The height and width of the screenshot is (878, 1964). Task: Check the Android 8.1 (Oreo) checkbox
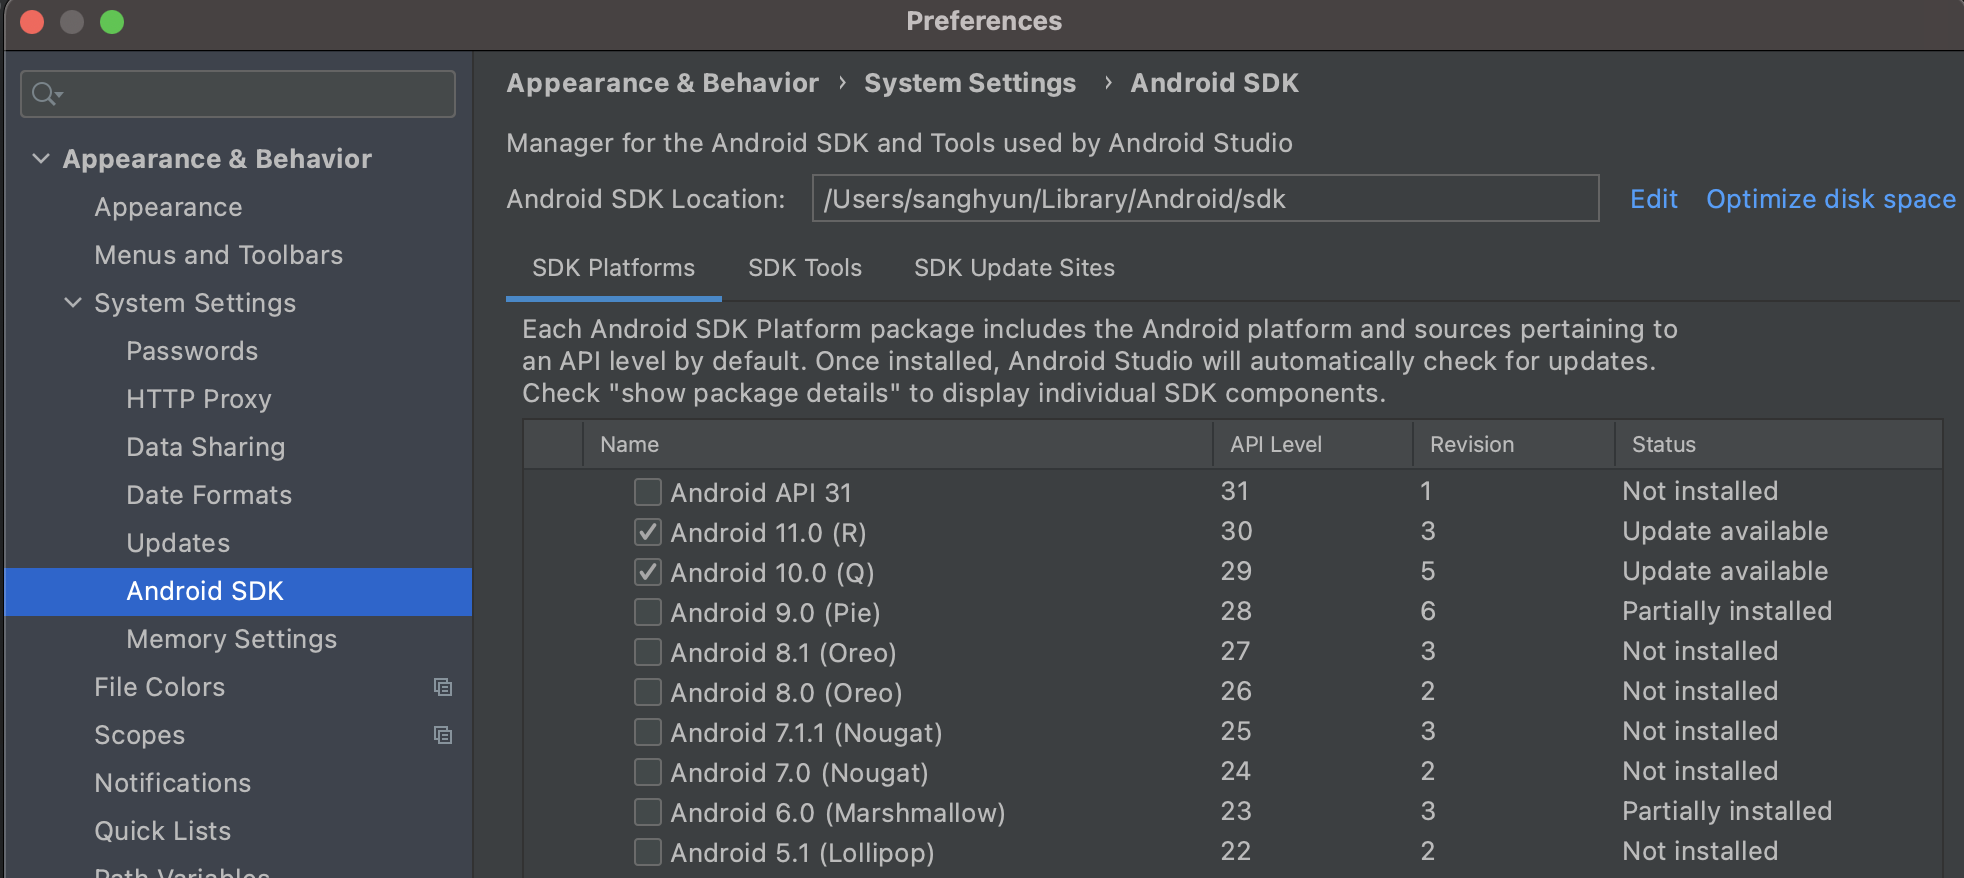click(x=648, y=652)
